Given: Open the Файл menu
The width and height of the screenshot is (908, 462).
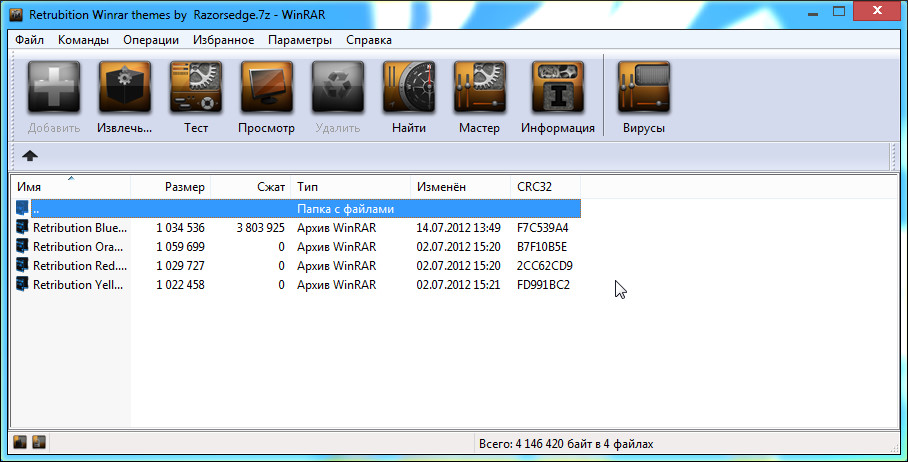Looking at the screenshot, I should pyautogui.click(x=30, y=40).
